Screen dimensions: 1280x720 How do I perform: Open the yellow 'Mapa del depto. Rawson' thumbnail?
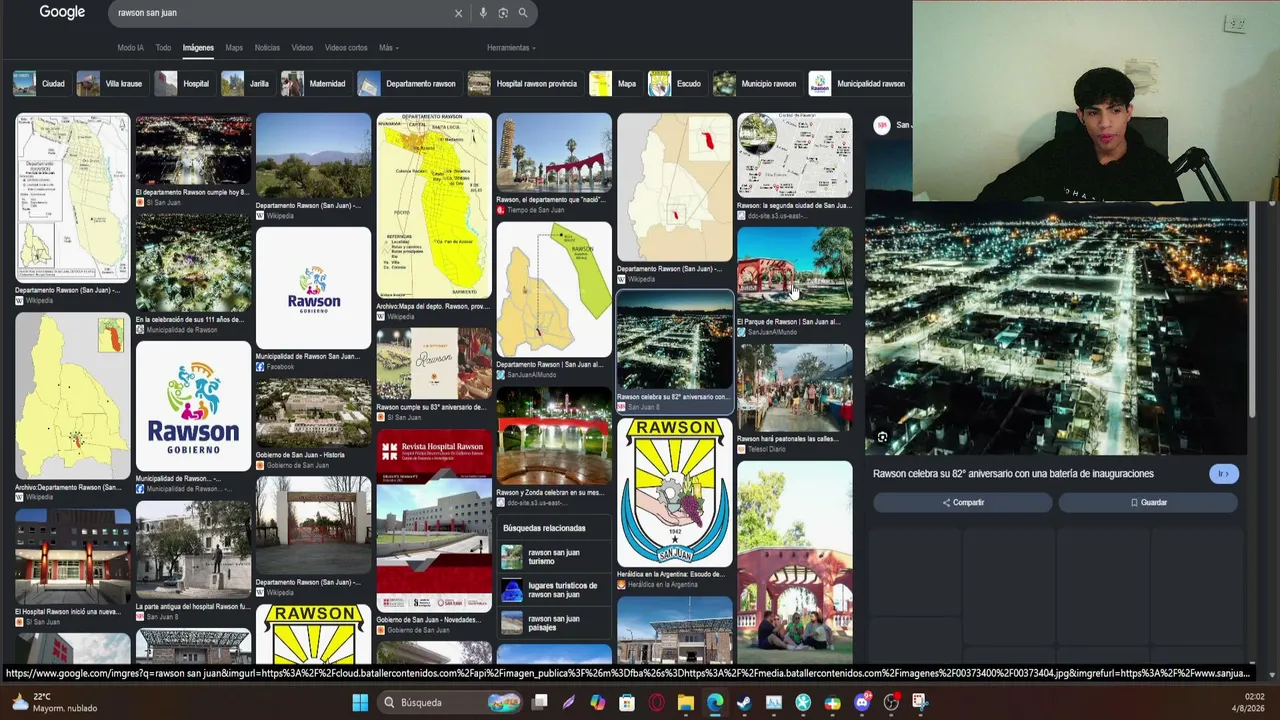(434, 206)
